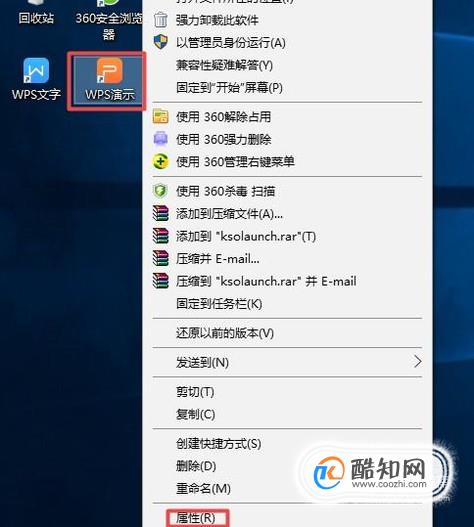This screenshot has width=474, height=527.
Task: Choose 还原以前的版本(V)
Action: [225, 333]
